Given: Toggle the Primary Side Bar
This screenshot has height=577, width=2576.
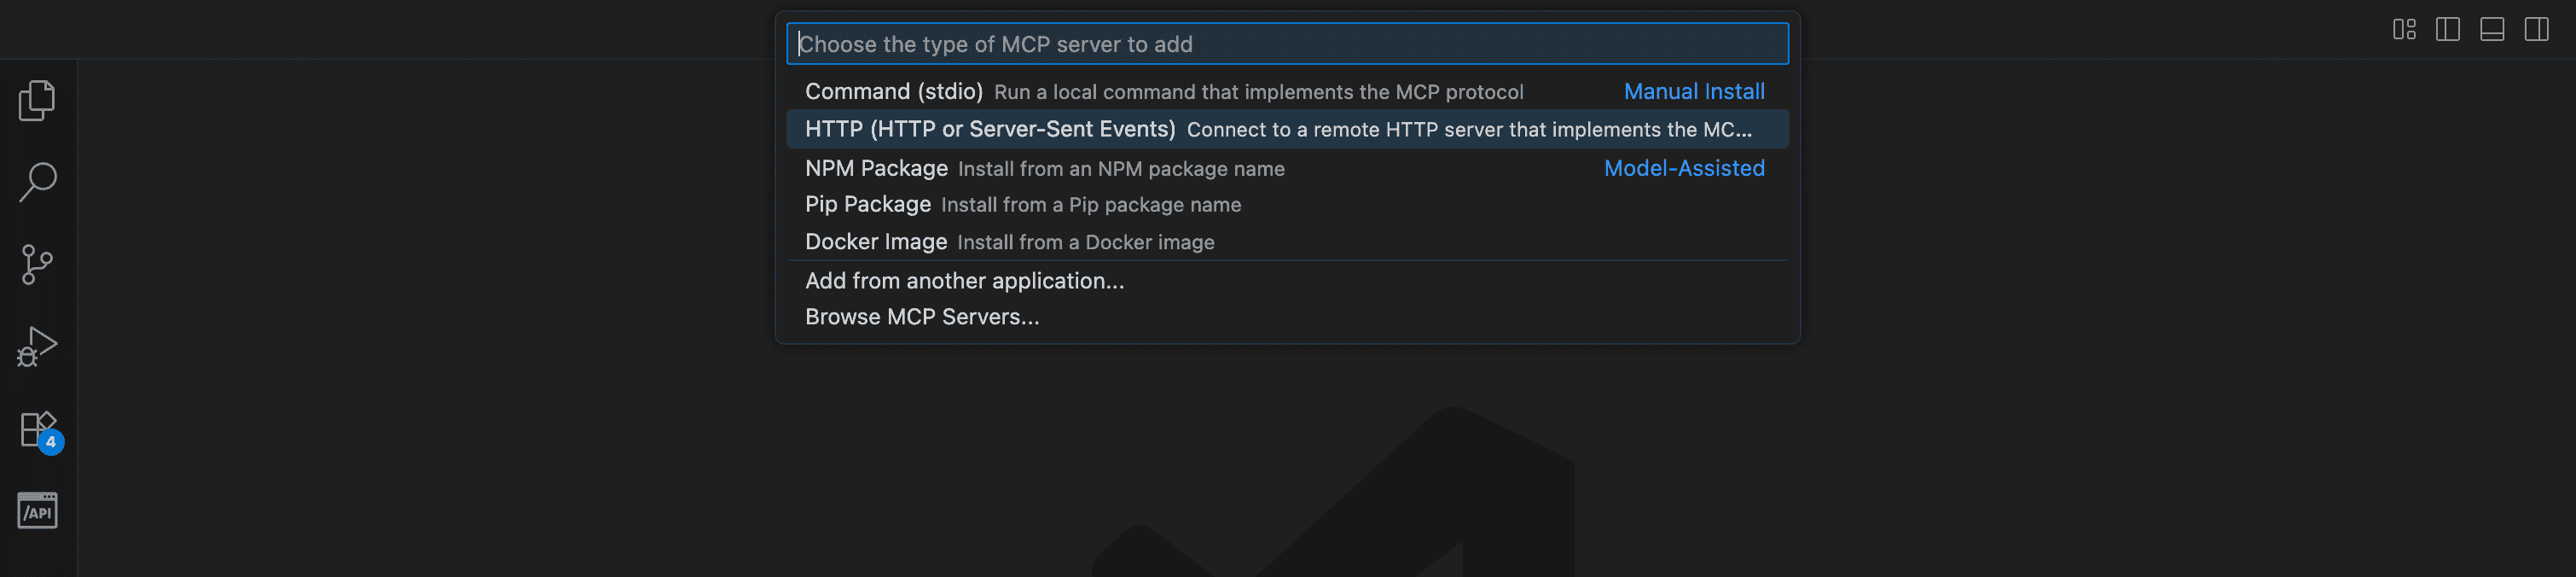Looking at the screenshot, I should [2448, 30].
